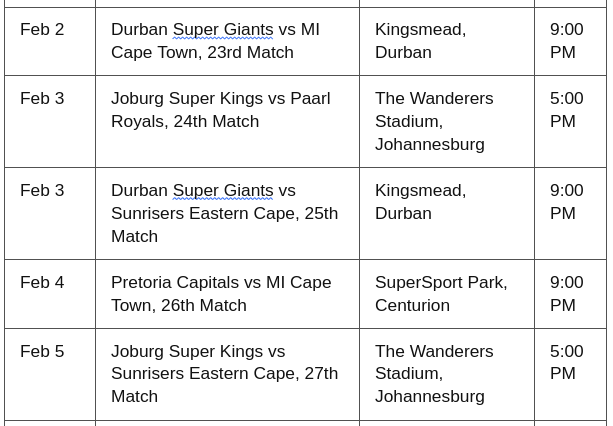Click the date cell of the 25th Match row
The height and width of the screenshot is (426, 613).
tap(50, 214)
